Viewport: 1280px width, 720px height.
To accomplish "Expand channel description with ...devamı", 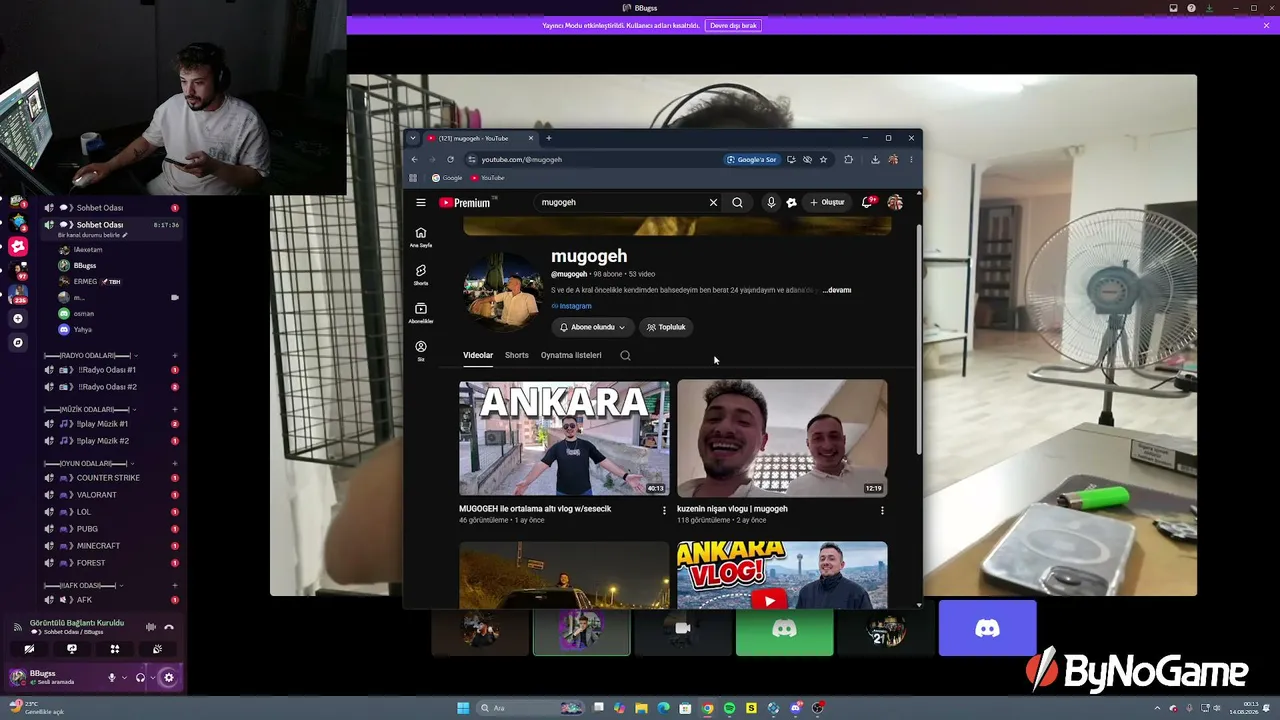I will coord(837,290).
